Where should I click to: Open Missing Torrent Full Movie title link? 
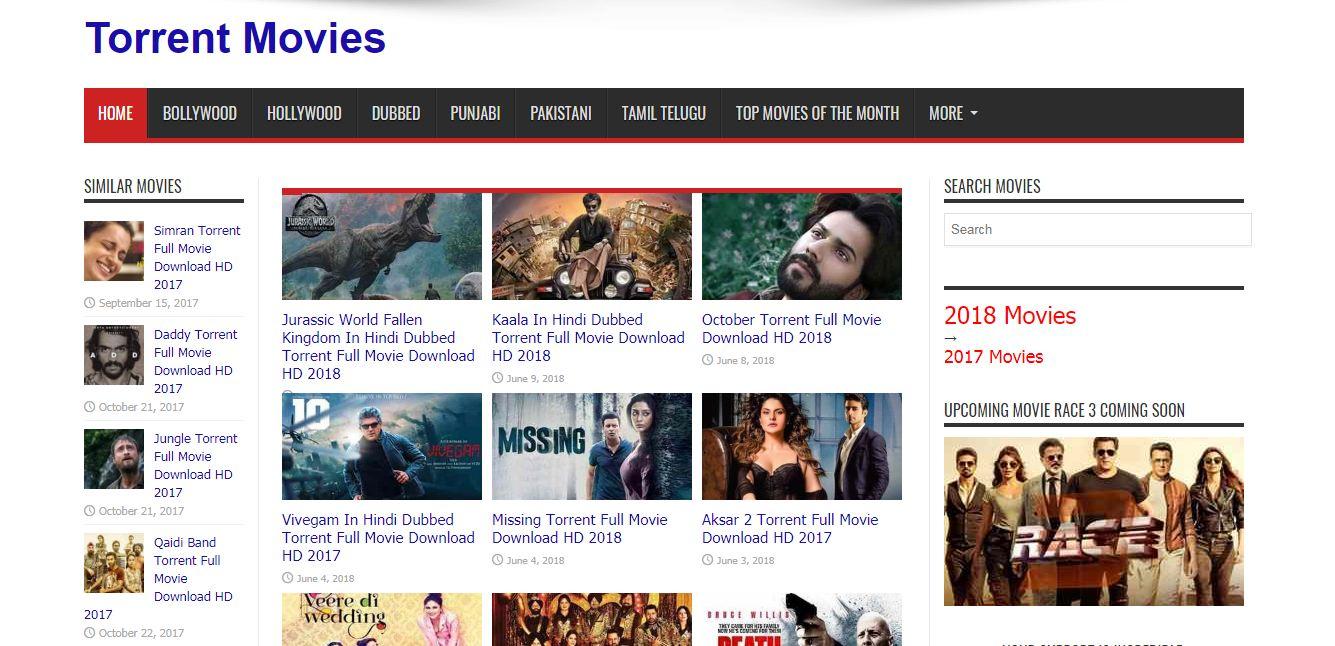click(x=579, y=528)
